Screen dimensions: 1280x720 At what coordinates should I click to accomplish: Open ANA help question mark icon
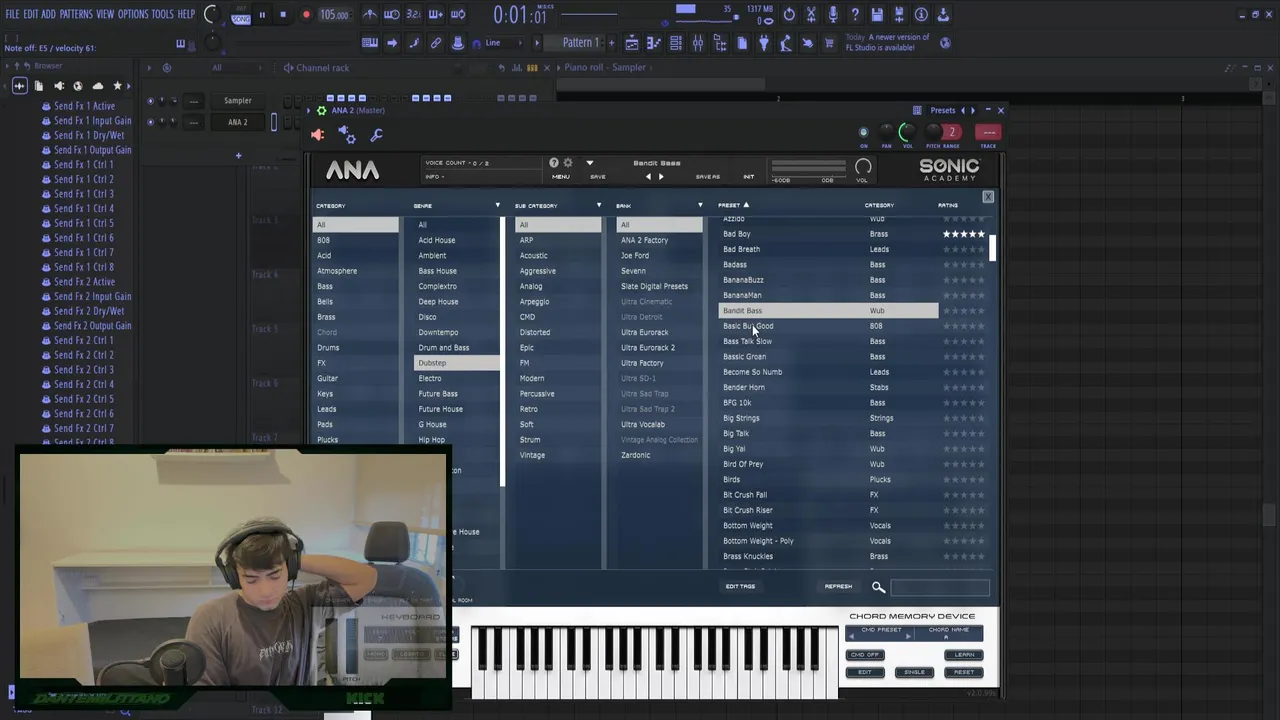coord(554,163)
